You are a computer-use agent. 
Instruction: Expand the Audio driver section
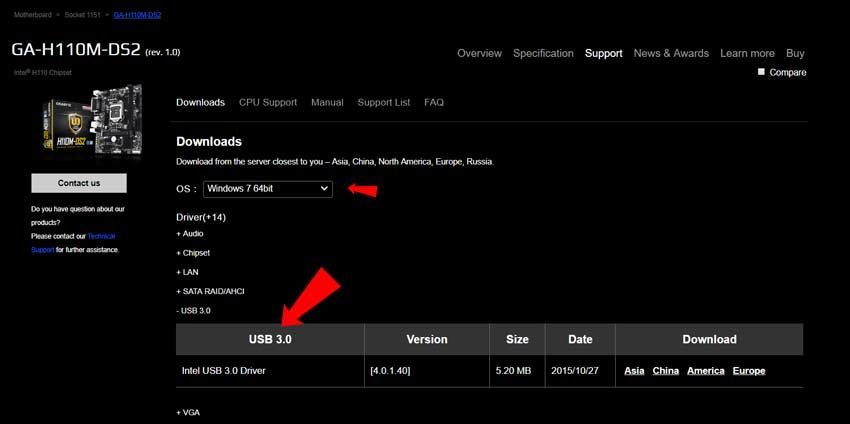(190, 234)
